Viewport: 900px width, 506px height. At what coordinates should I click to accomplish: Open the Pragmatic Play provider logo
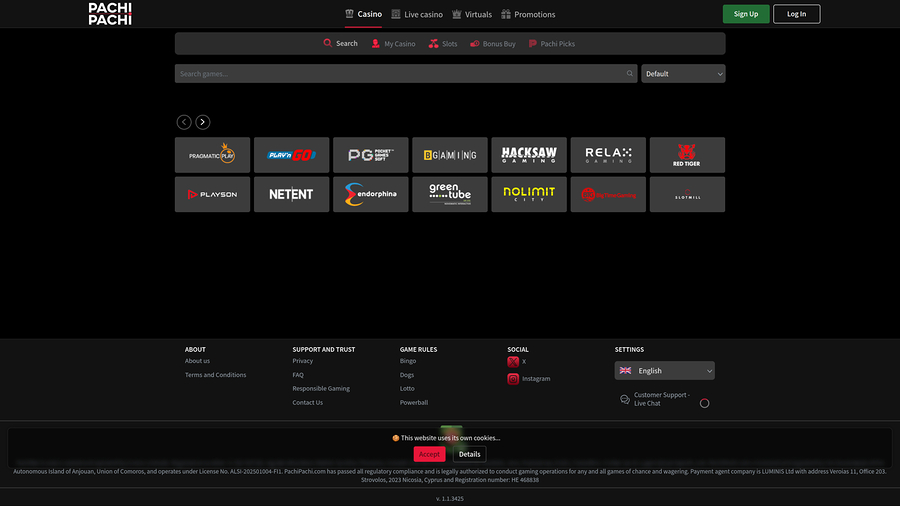[212, 155]
